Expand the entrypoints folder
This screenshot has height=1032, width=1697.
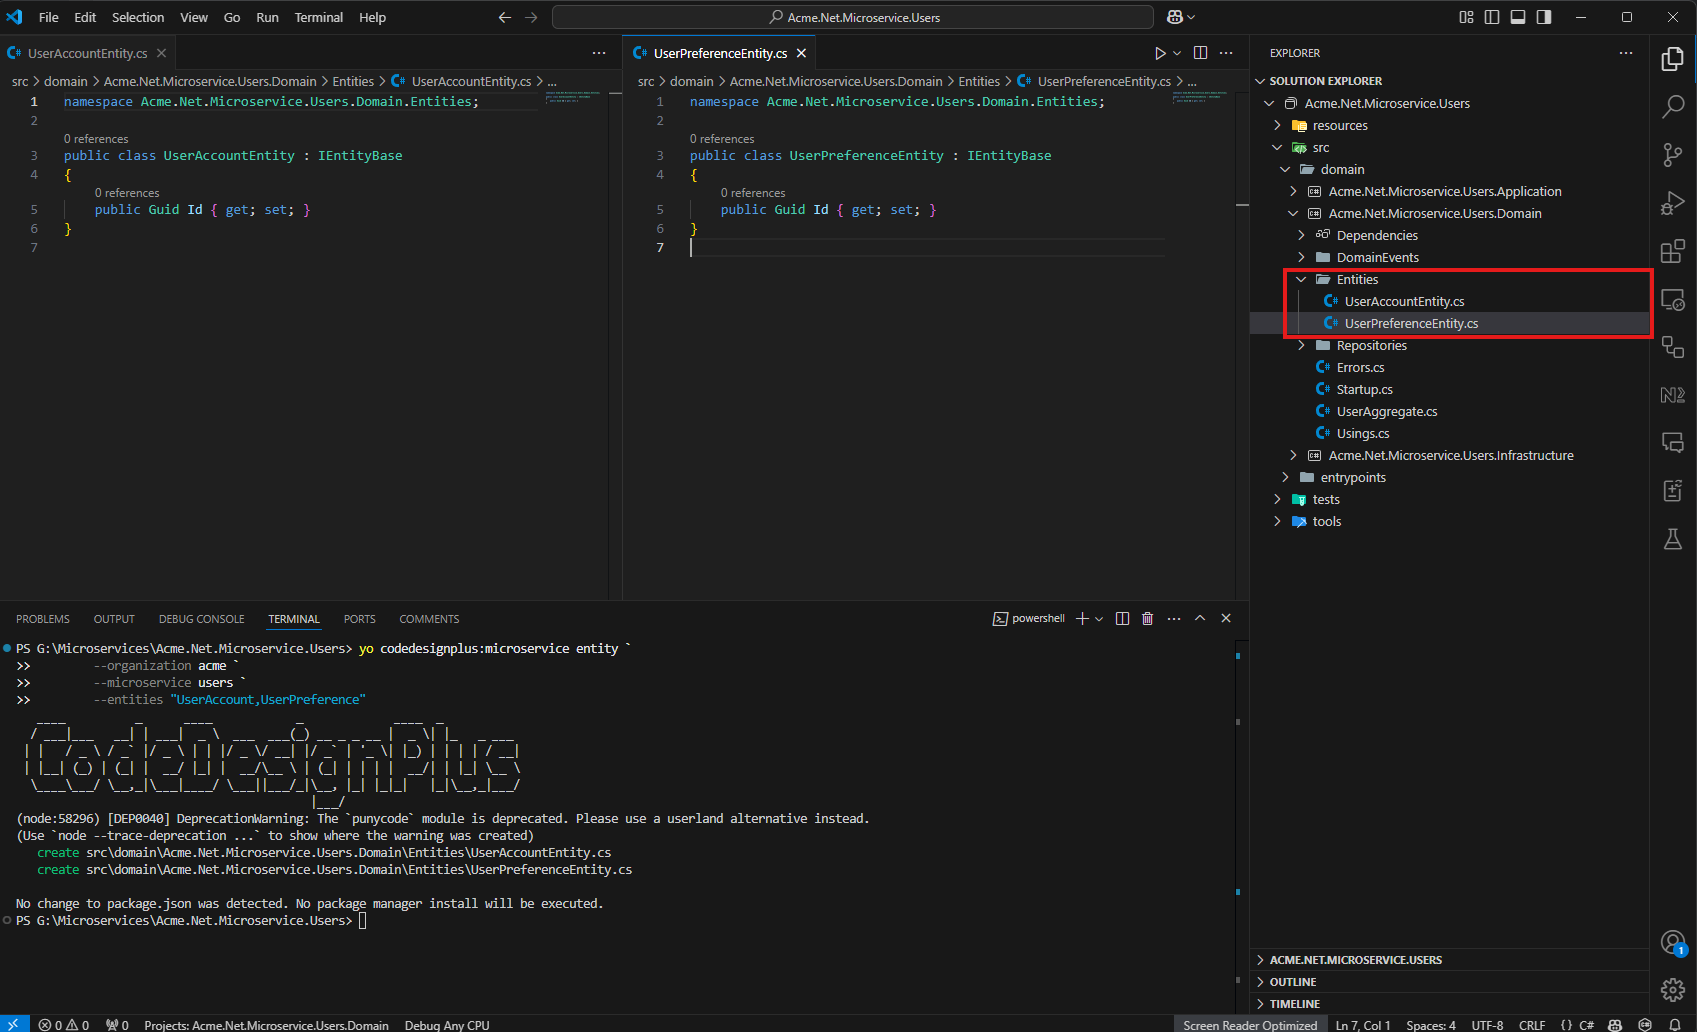[x=1285, y=478]
